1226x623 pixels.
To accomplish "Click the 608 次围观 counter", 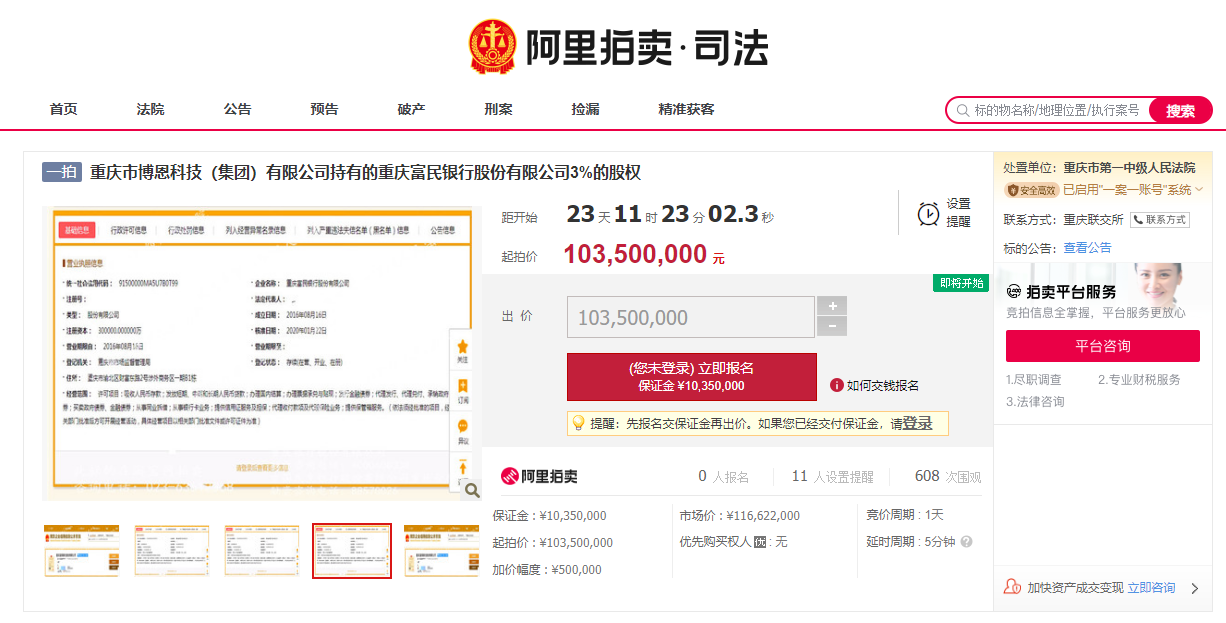I will (x=948, y=477).
